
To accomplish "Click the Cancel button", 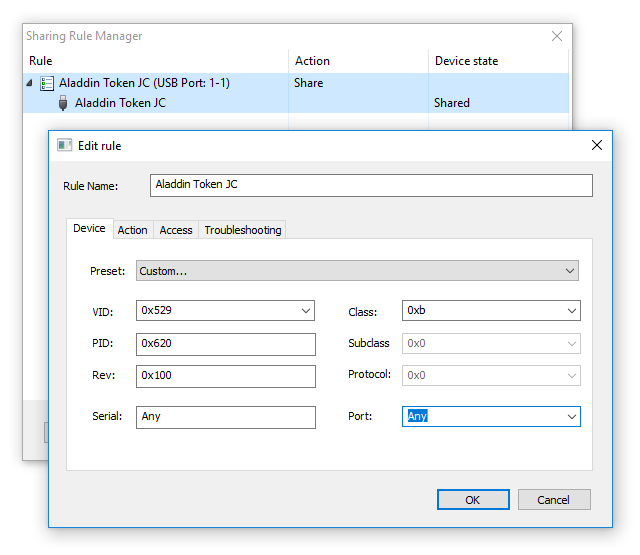I will (554, 500).
